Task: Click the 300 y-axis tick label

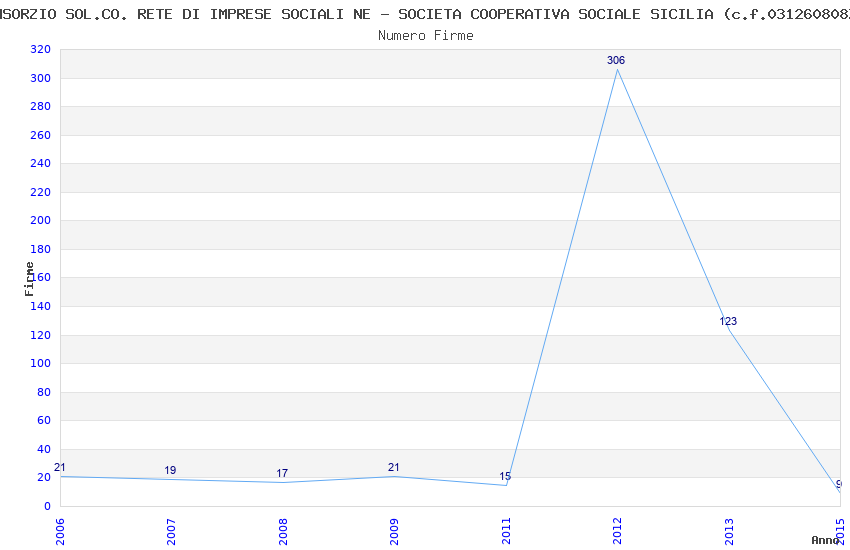Action: pyautogui.click(x=40, y=78)
